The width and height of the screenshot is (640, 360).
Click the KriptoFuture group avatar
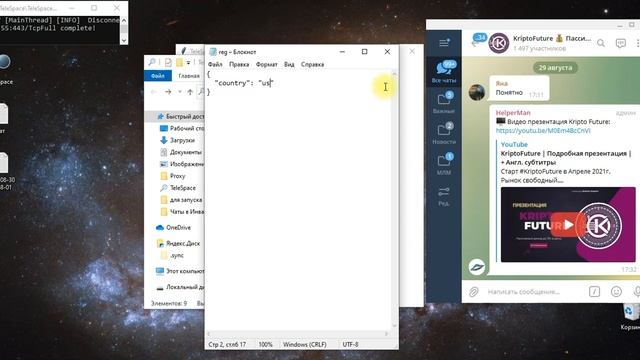(499, 43)
